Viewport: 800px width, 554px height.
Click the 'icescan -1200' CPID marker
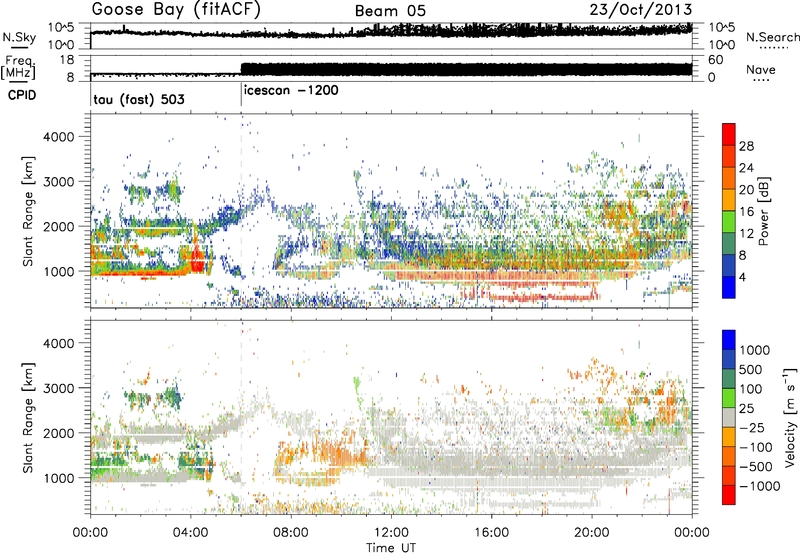291,91
